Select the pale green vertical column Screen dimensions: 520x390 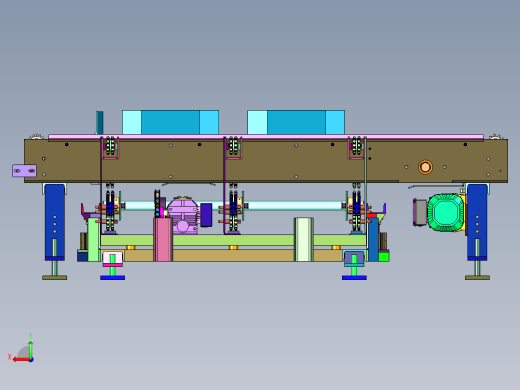click(x=304, y=239)
